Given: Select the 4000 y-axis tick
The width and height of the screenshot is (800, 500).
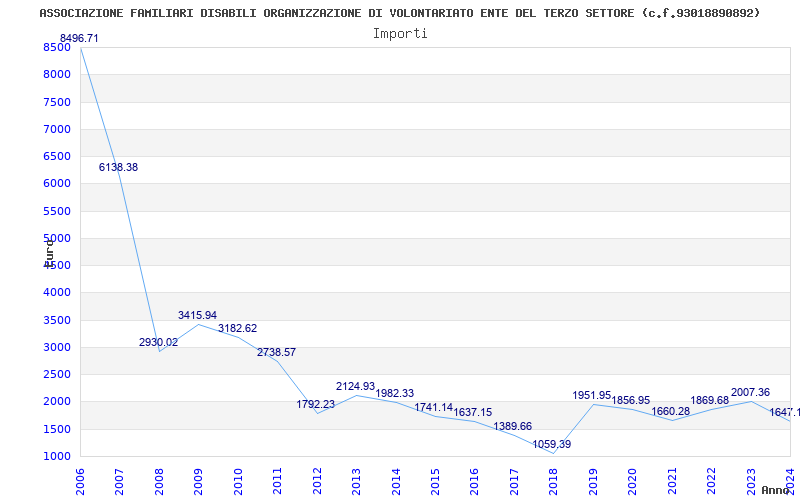Looking at the screenshot, I should pyautogui.click(x=57, y=293).
